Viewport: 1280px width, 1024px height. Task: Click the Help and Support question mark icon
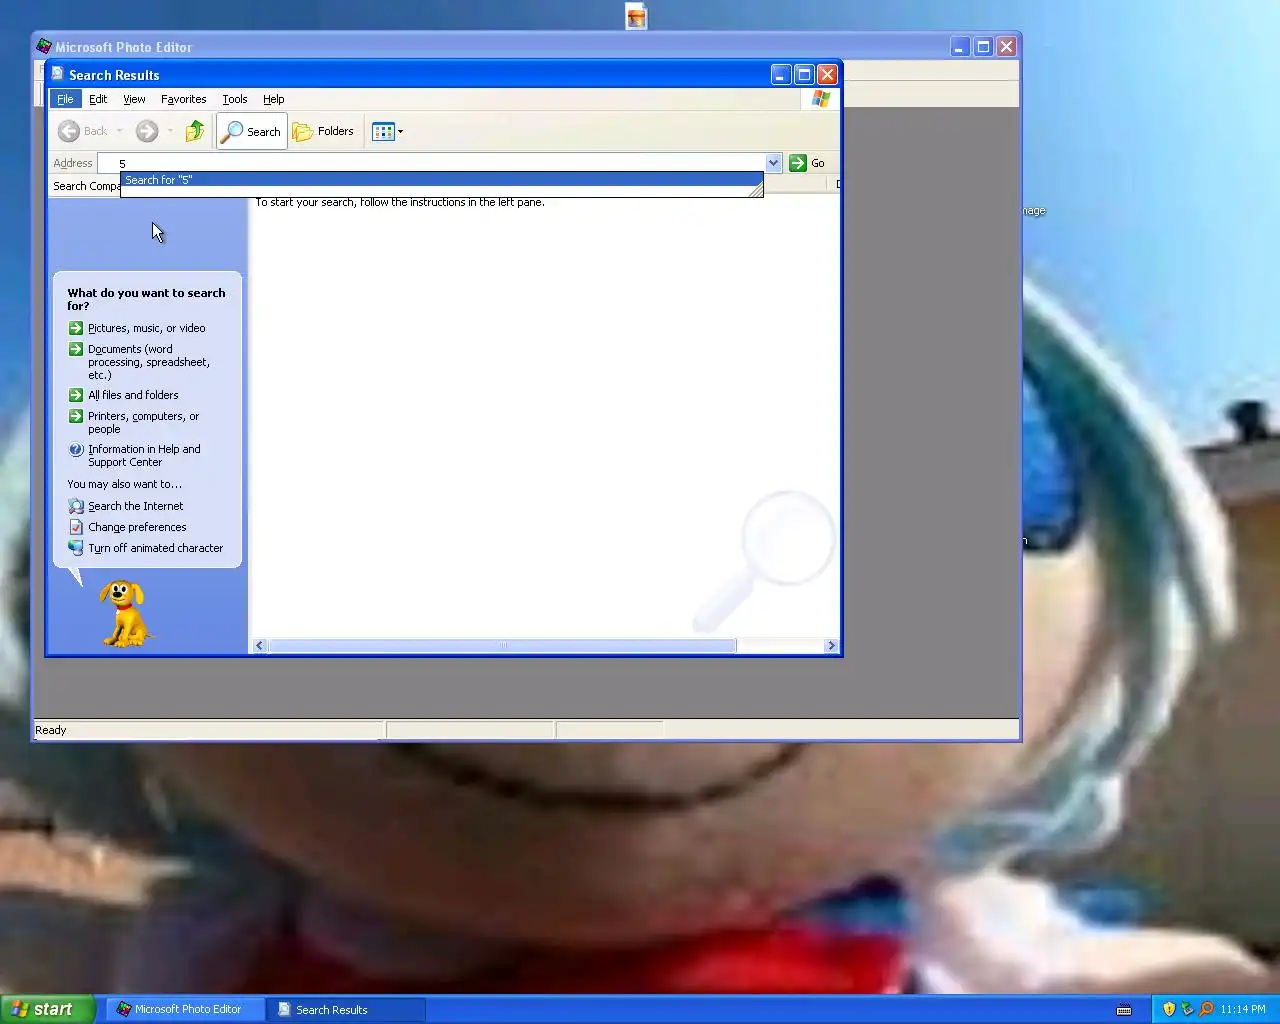[76, 449]
